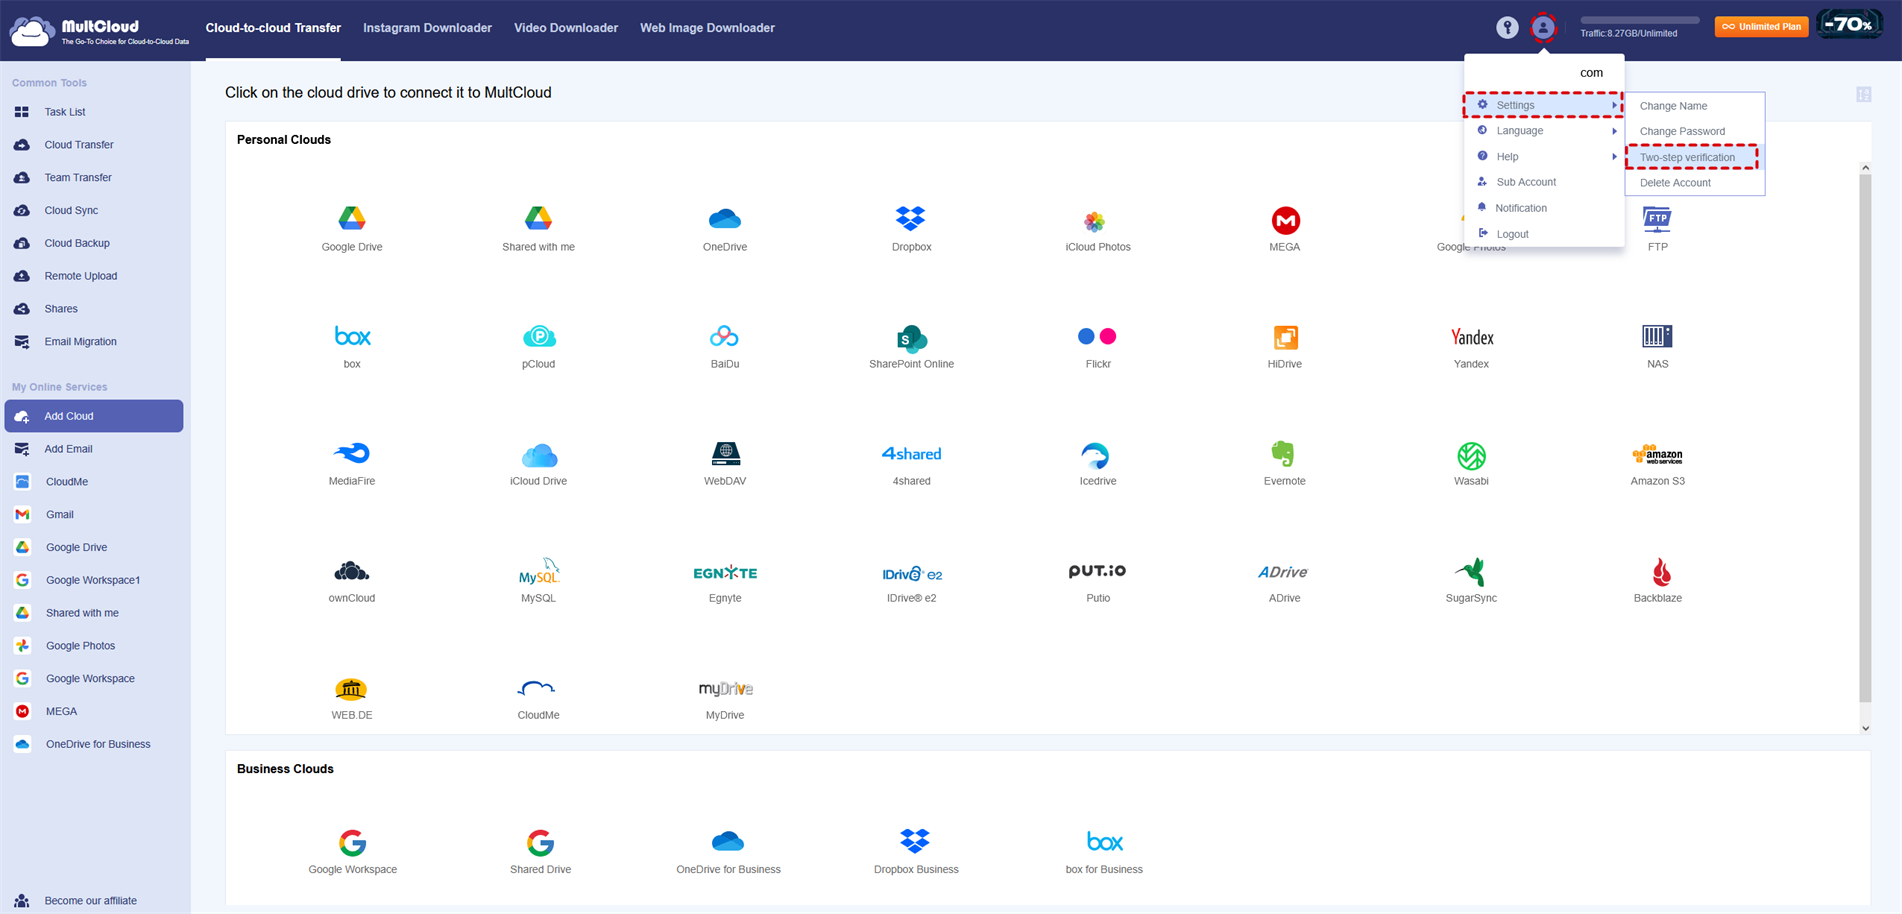This screenshot has width=1902, height=914.
Task: Select the Flickr icon
Action: coord(1097,336)
